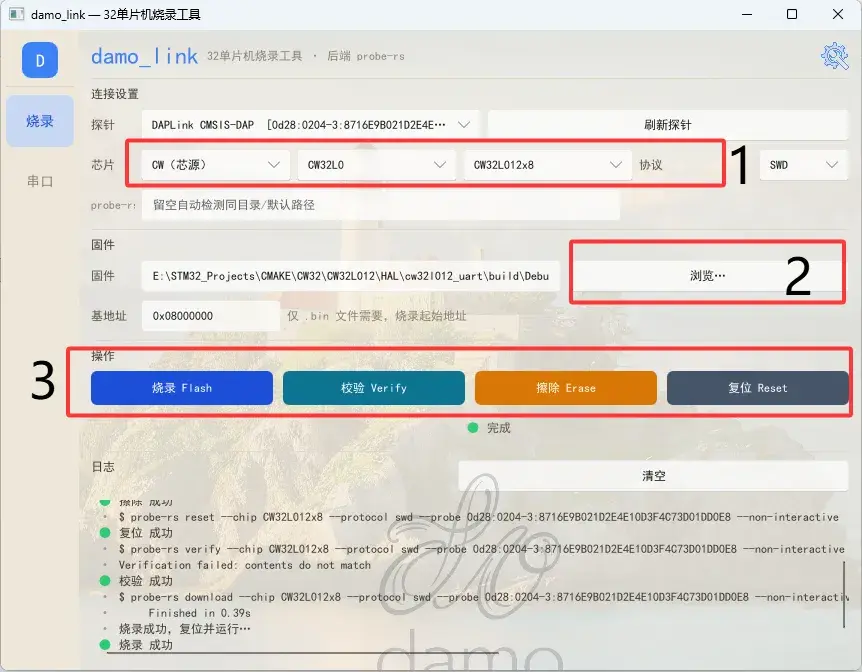Maximize the damo_link window
The image size is (862, 672).
click(x=792, y=14)
